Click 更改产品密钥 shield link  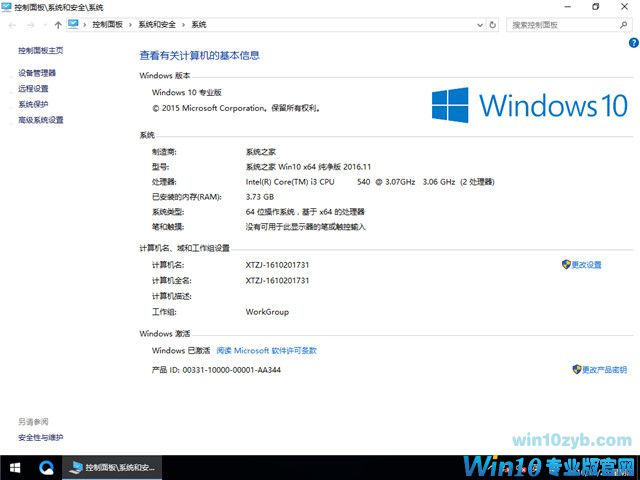click(600, 369)
